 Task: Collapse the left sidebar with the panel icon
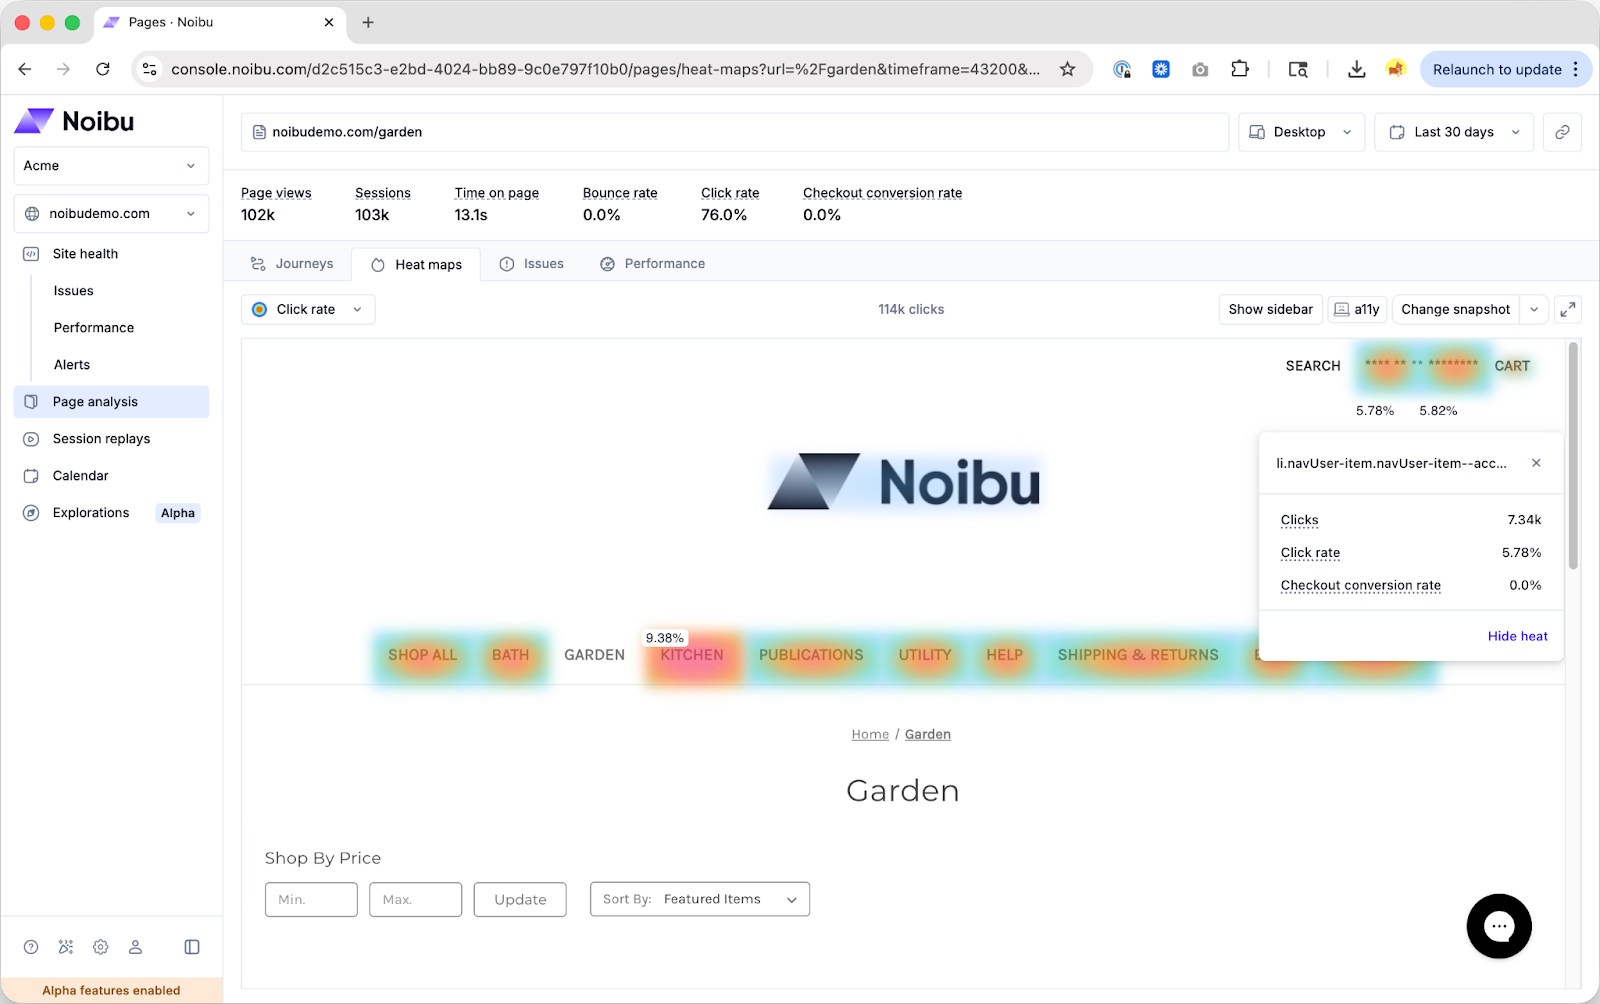192,947
